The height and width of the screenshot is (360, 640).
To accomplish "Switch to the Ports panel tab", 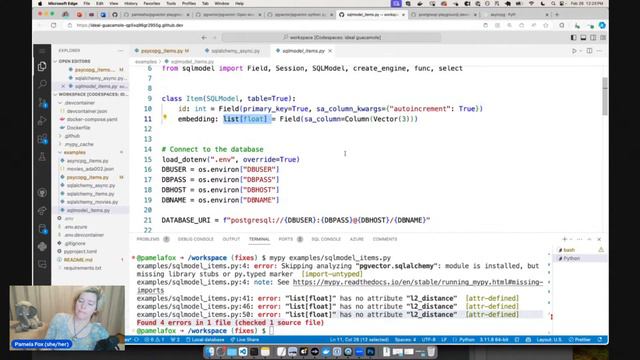I will pos(286,239).
